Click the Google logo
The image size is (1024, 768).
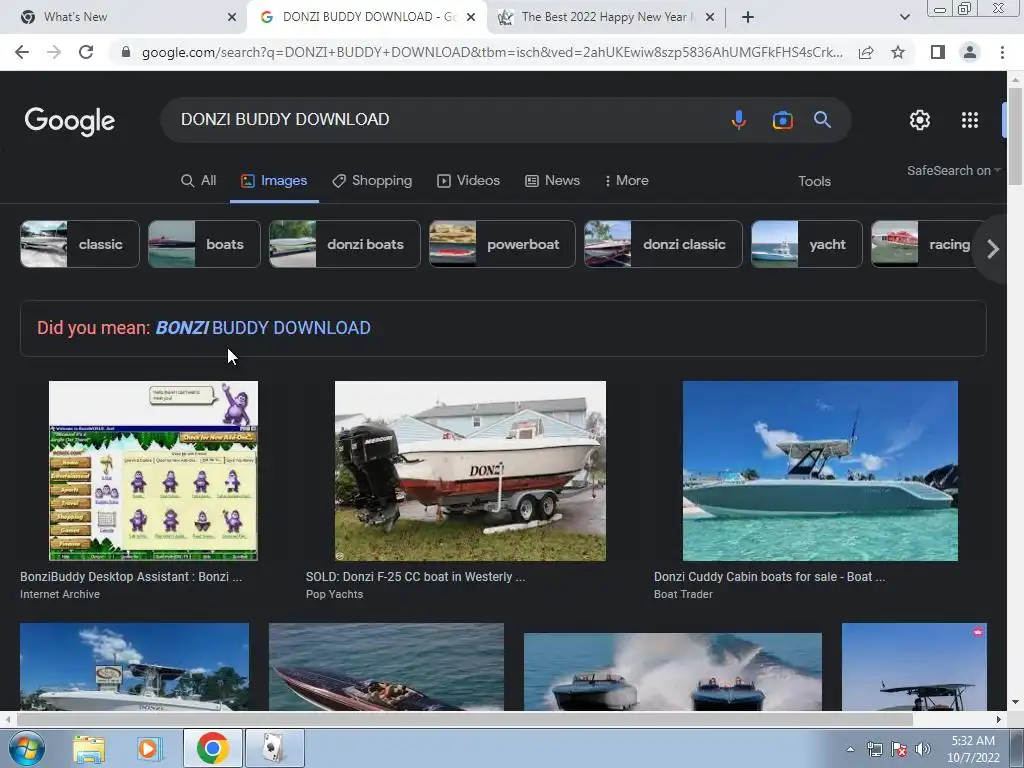point(70,121)
